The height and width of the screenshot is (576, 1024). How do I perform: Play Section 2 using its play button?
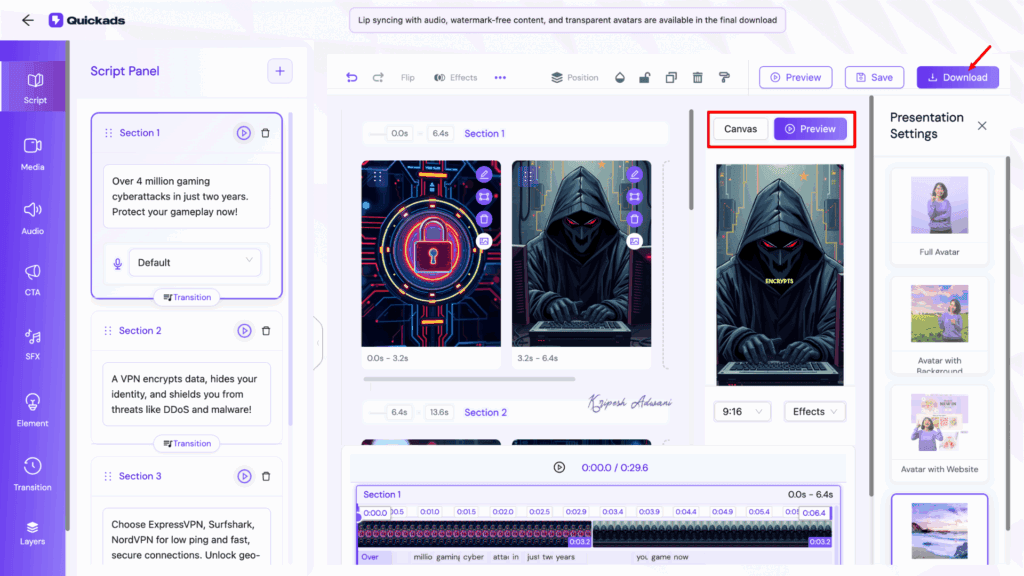click(x=244, y=330)
